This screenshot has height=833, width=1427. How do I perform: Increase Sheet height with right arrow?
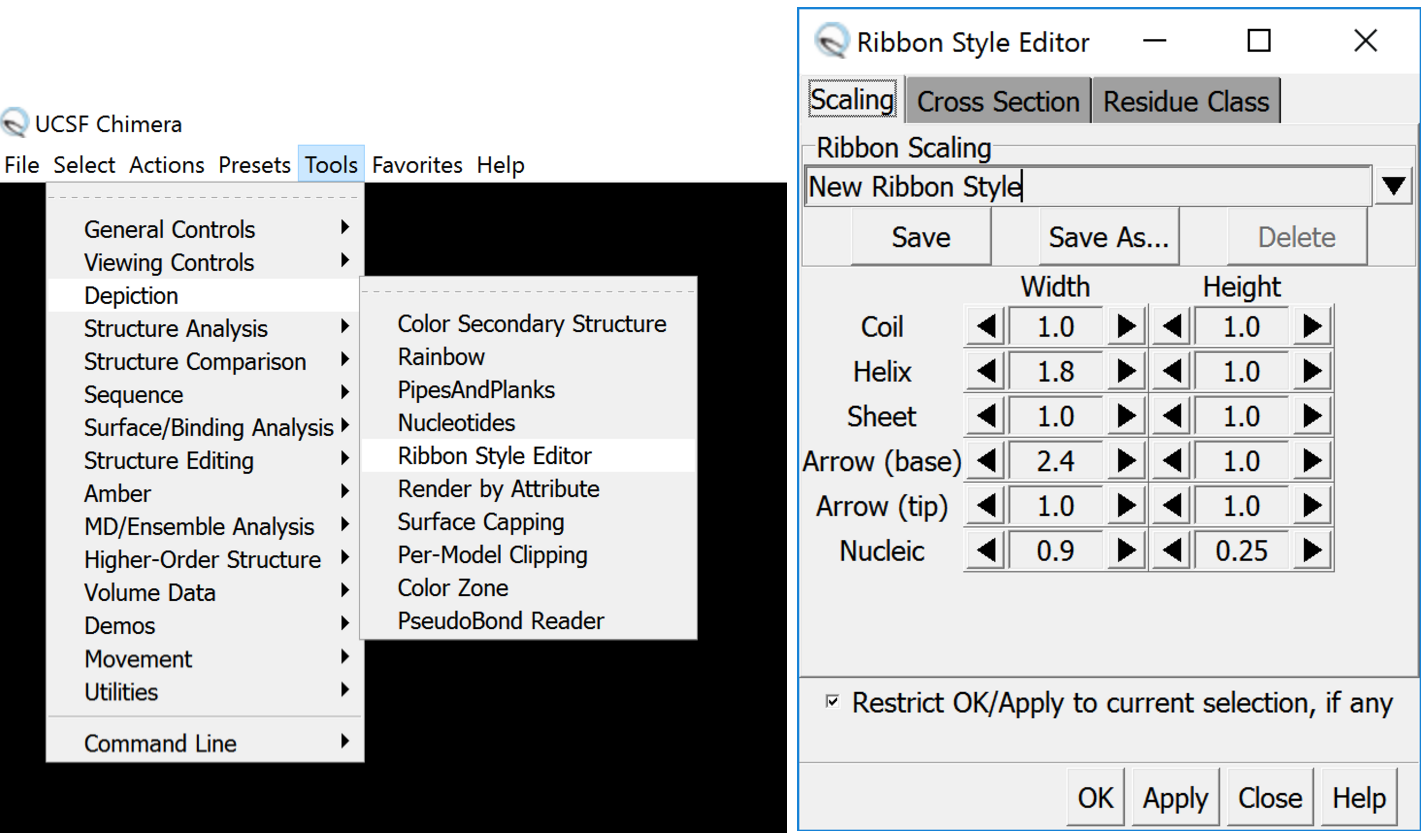(1312, 417)
